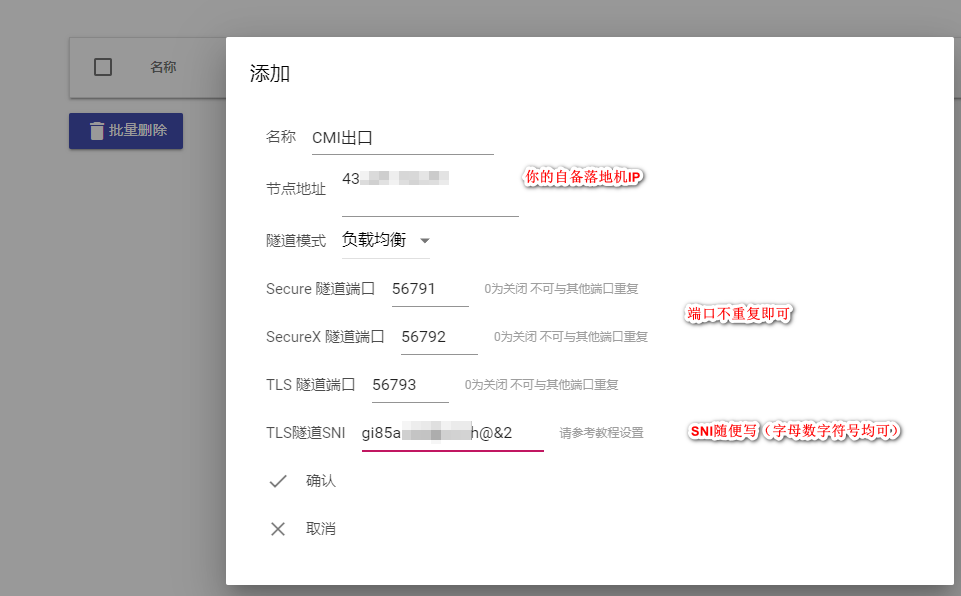Click the 隧道模式 label

point(296,241)
